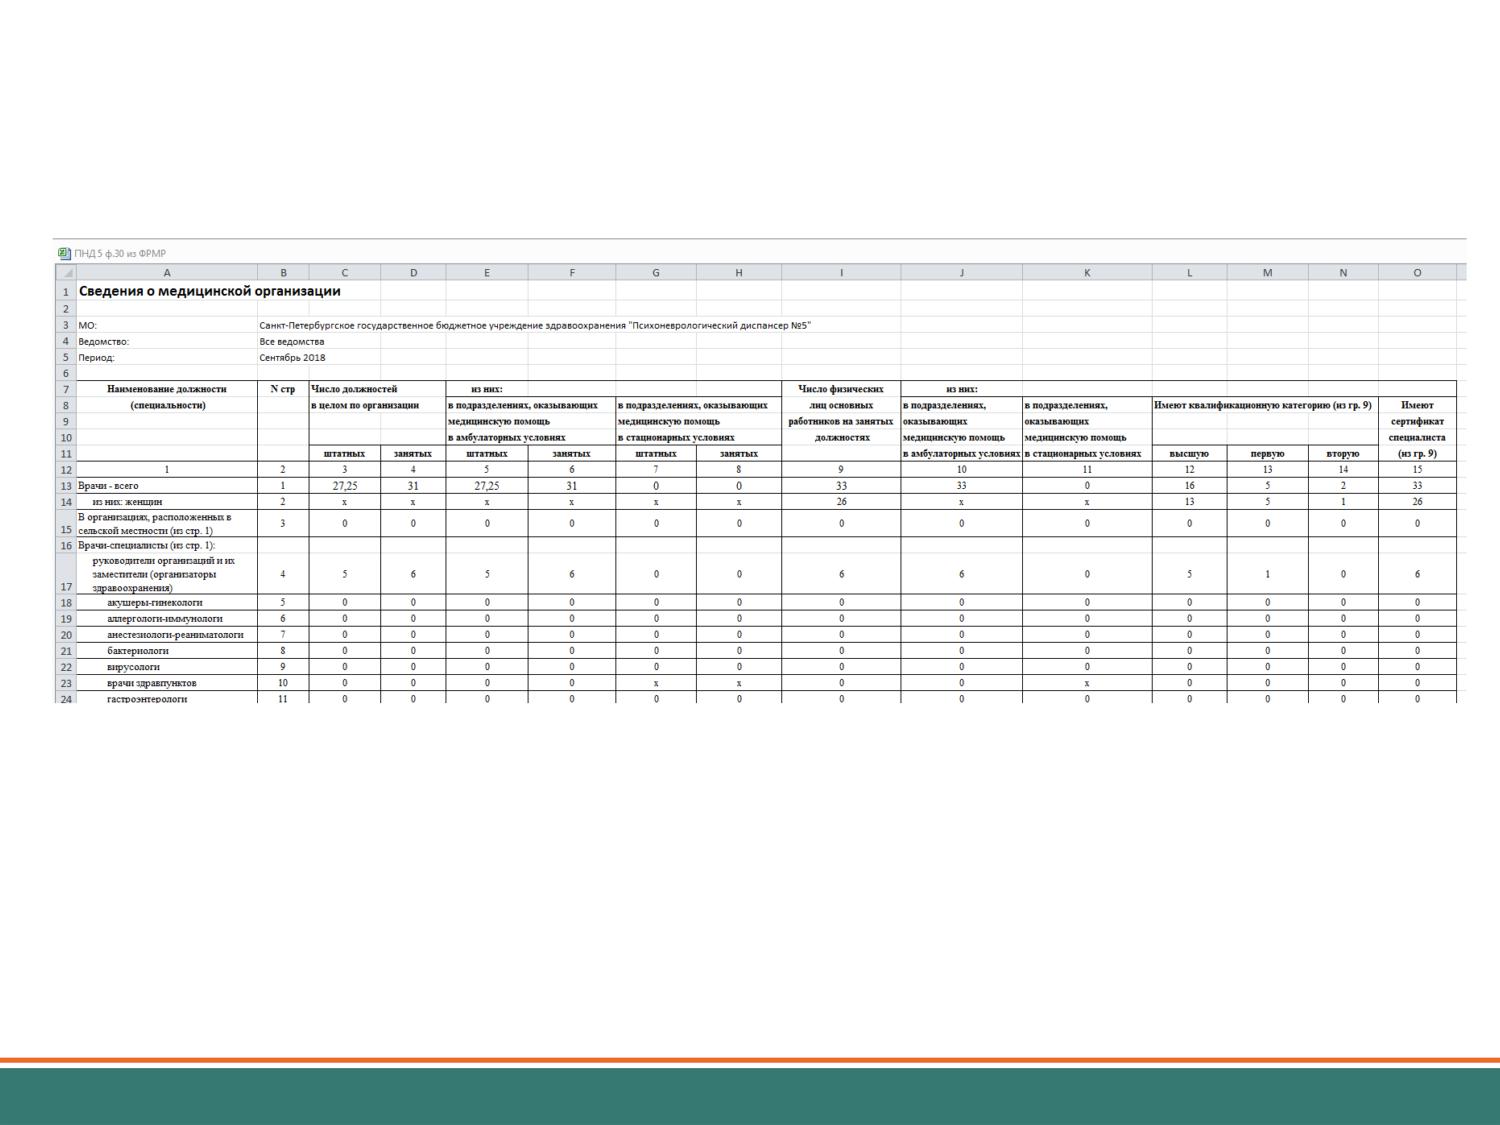Screen dimensions: 1500x1125
Task: Click value 16 in Врачи - всего row
Action: click(1190, 486)
